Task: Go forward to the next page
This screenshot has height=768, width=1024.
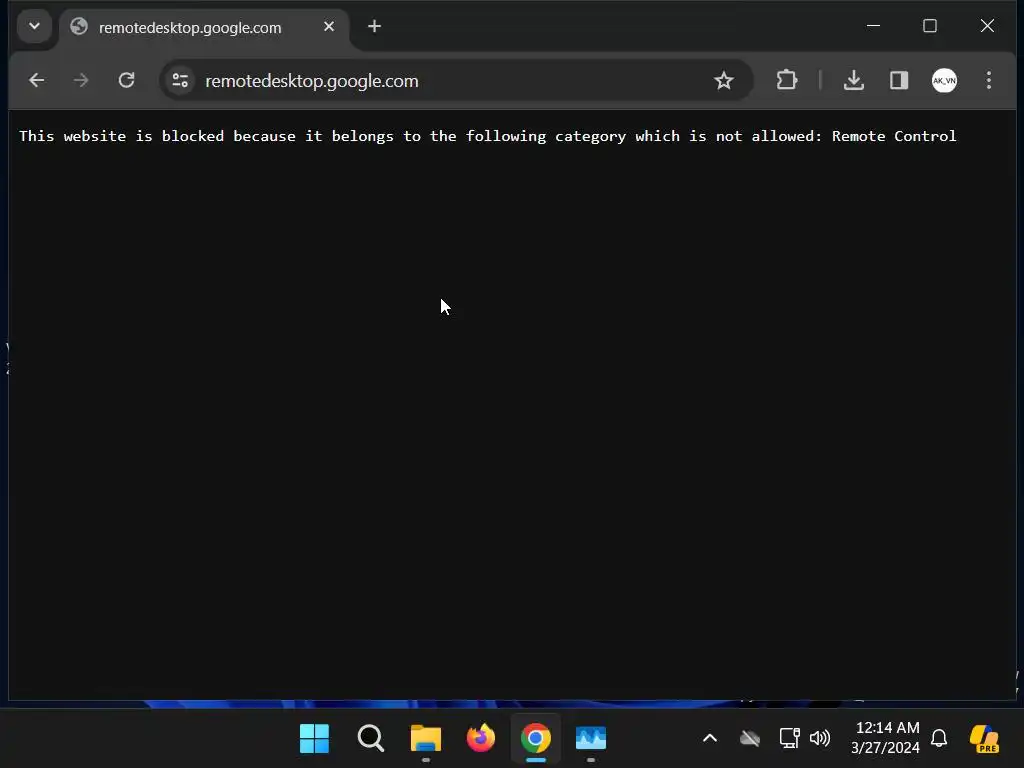Action: (81, 80)
